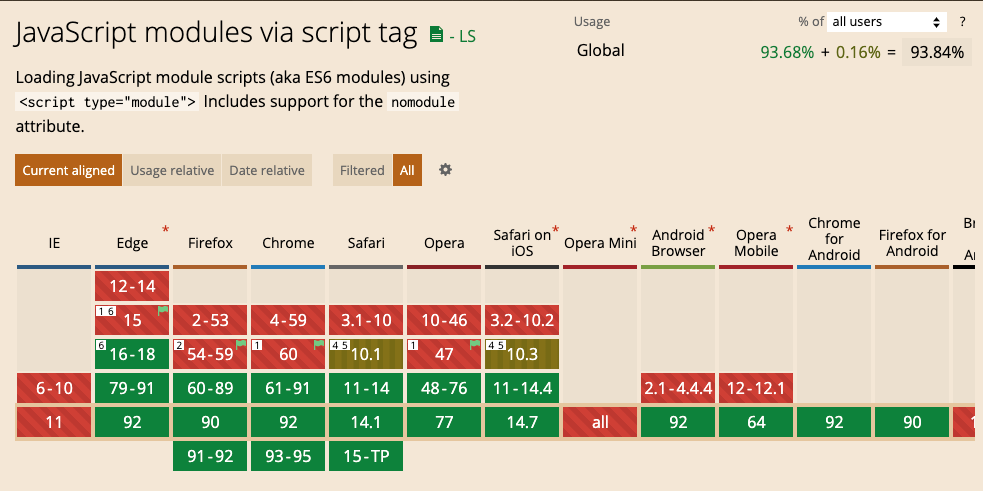Click the green flag on Edge 15
Viewport: 983px width, 491px height.
(x=163, y=310)
